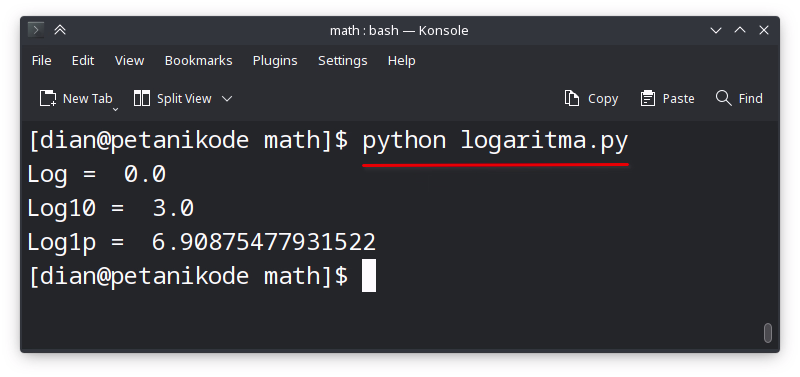The width and height of the screenshot is (800, 377).
Task: Click the Paste clipboard icon
Action: pos(647,98)
